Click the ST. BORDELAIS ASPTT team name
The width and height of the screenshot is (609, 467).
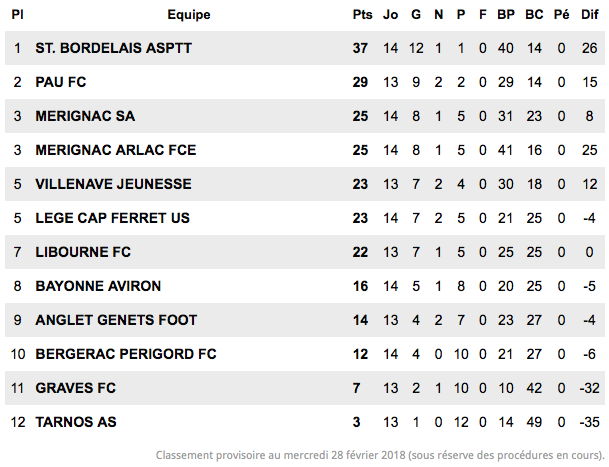(113, 48)
